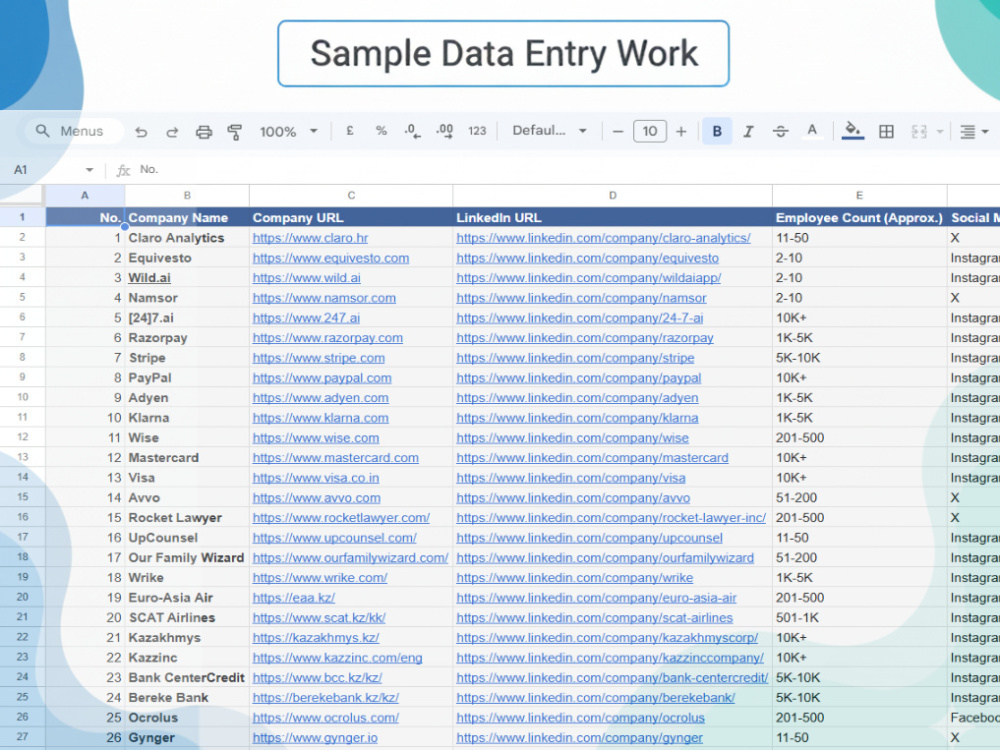Open the LinkedIn company/klarna link
Screen dimensions: 1000x750
point(577,418)
